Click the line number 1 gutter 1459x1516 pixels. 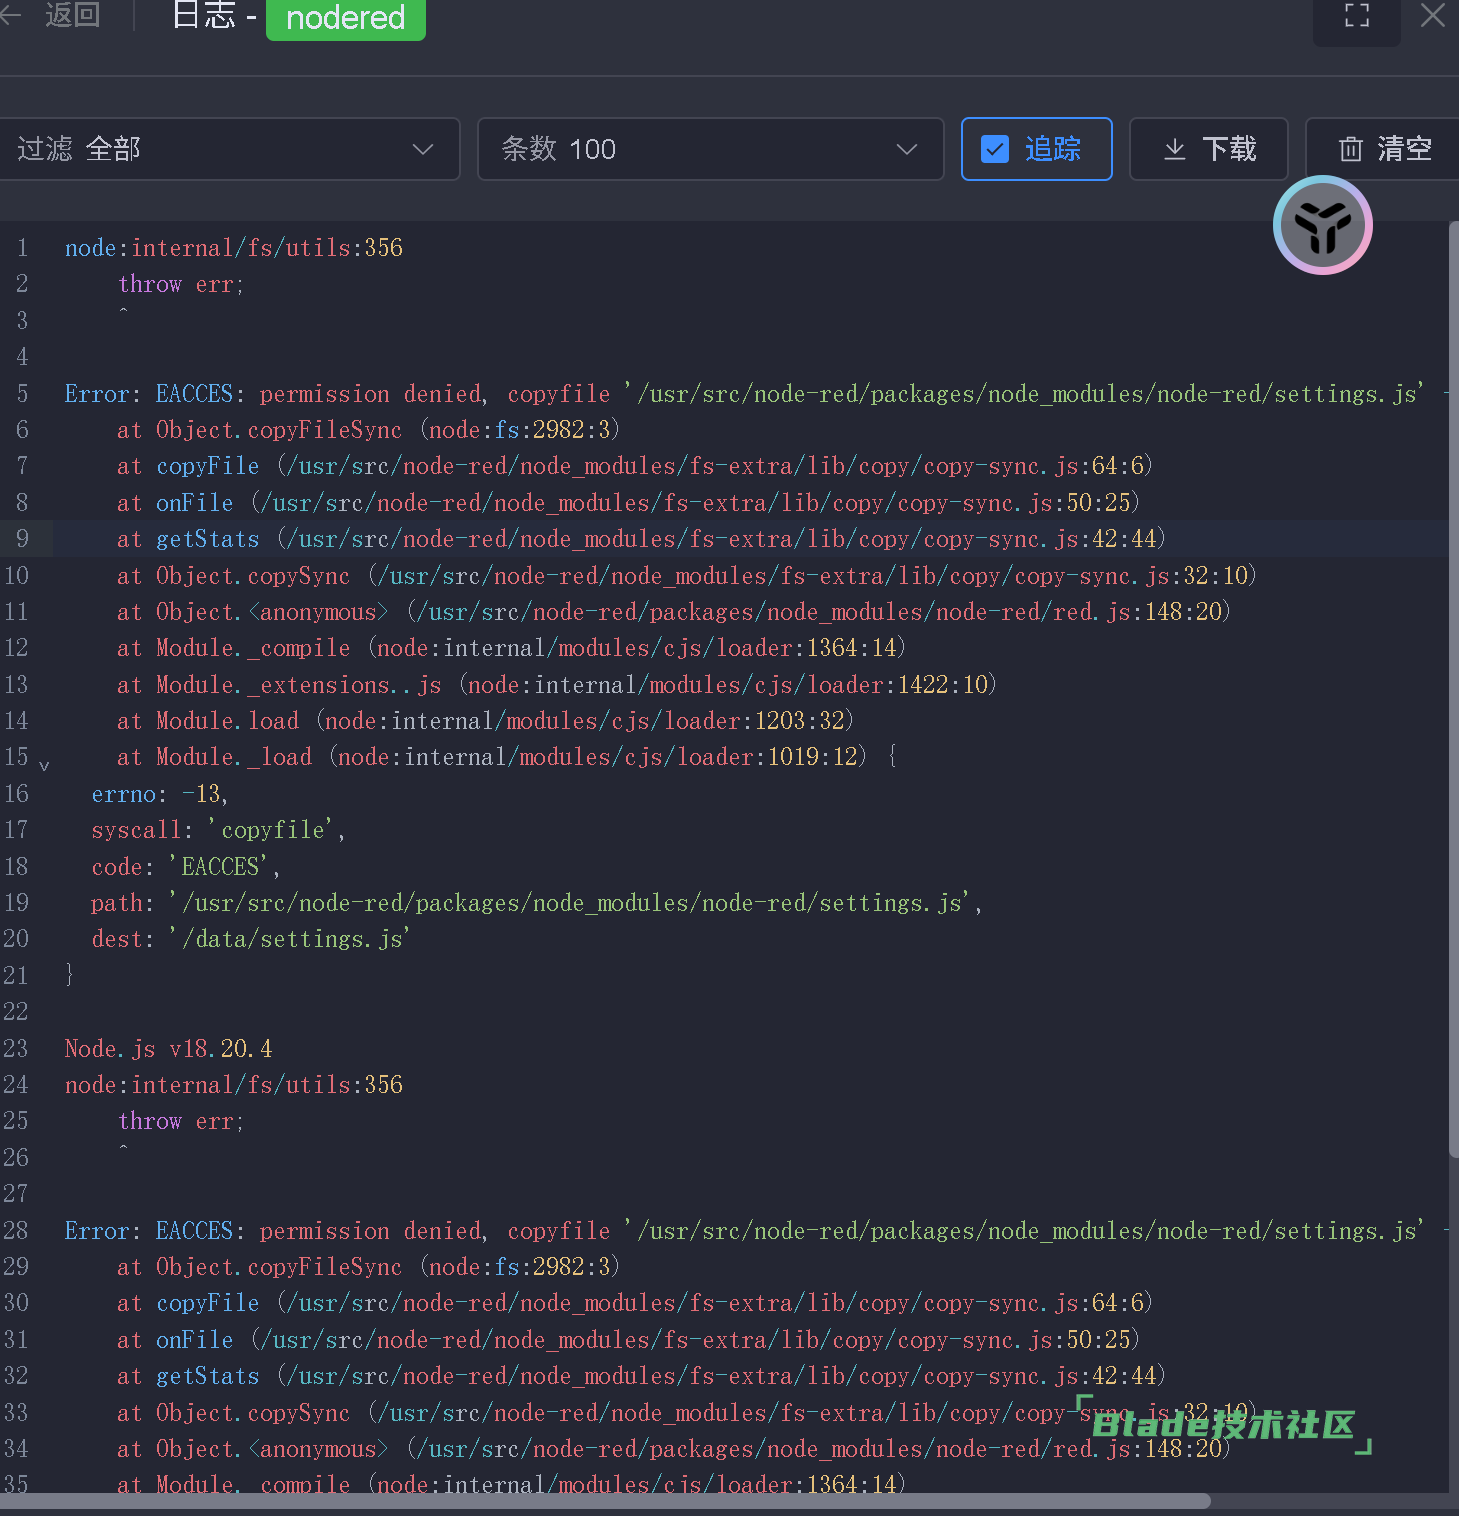(x=22, y=248)
